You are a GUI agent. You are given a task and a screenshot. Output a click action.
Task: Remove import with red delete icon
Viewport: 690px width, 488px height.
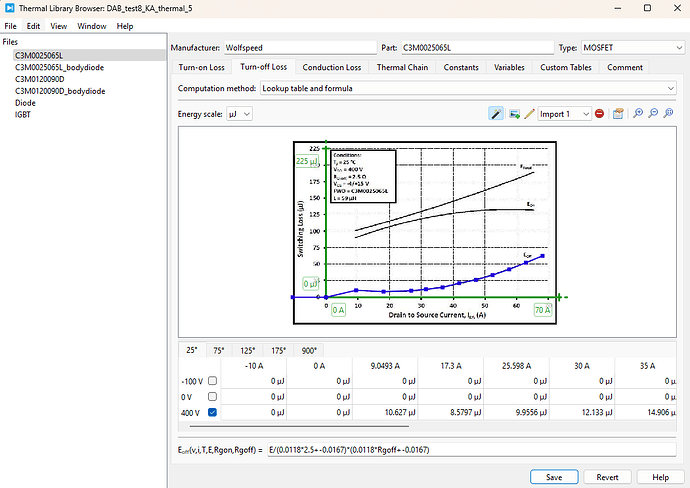(x=599, y=114)
